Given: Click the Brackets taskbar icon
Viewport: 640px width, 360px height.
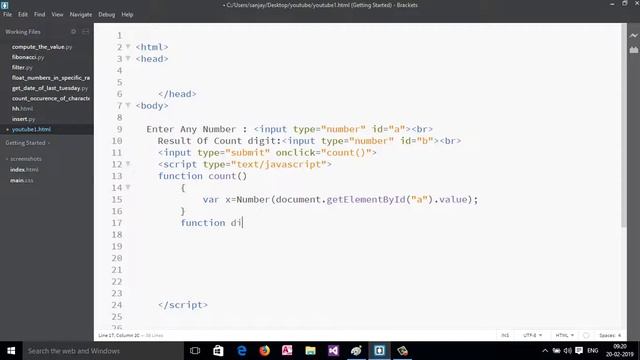Looking at the screenshot, I should tap(379, 351).
